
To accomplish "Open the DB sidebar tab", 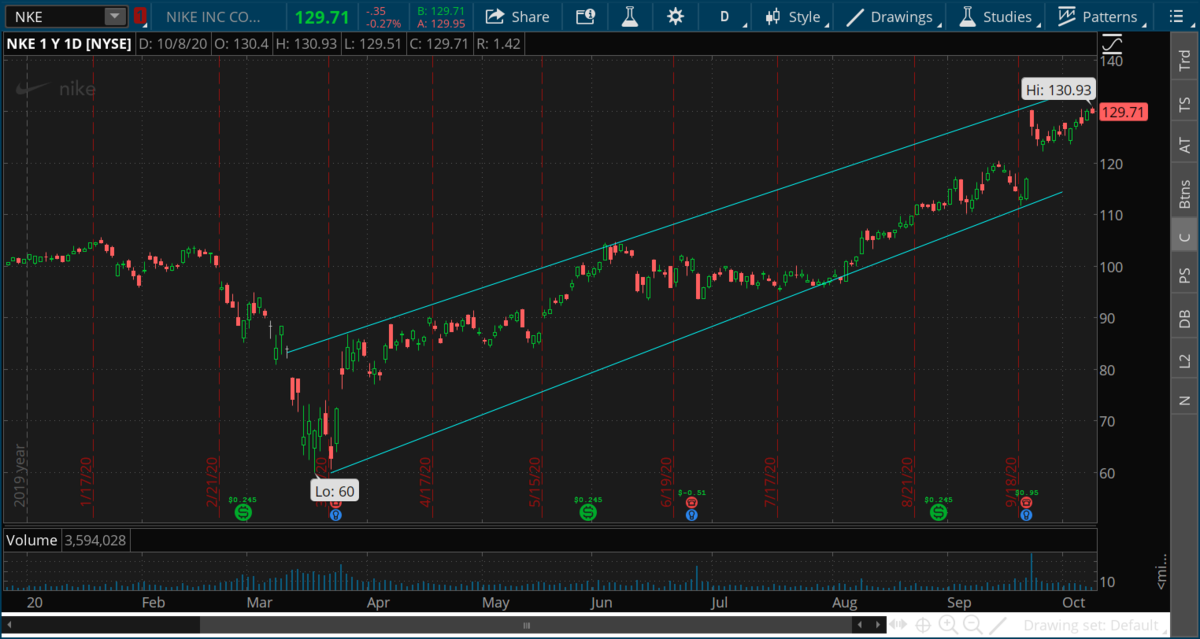I will click(x=1185, y=319).
